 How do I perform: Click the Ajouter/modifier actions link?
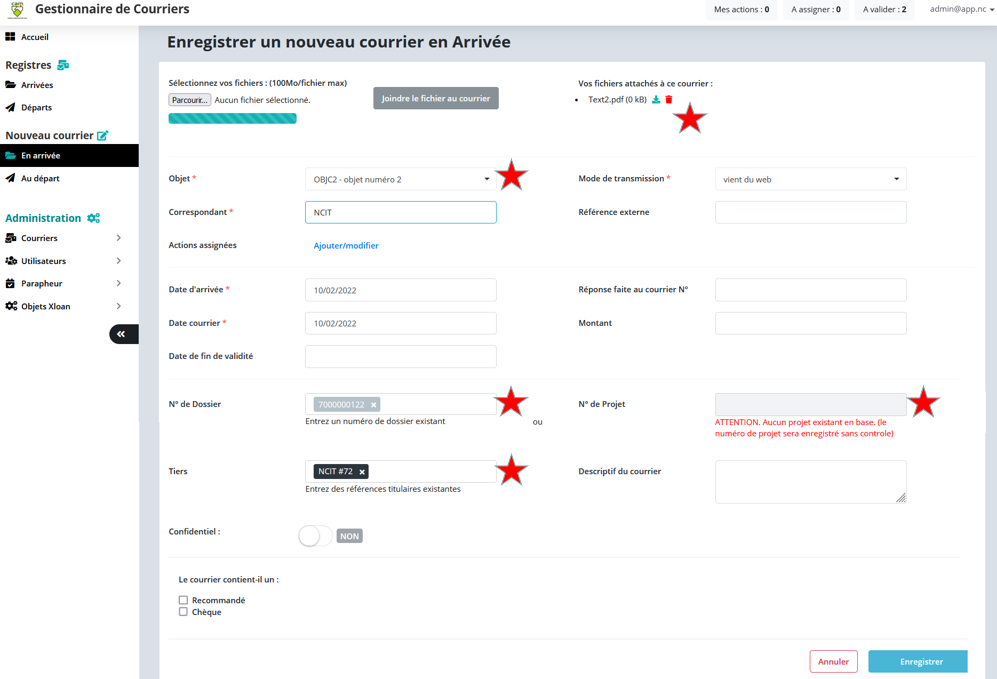(346, 246)
